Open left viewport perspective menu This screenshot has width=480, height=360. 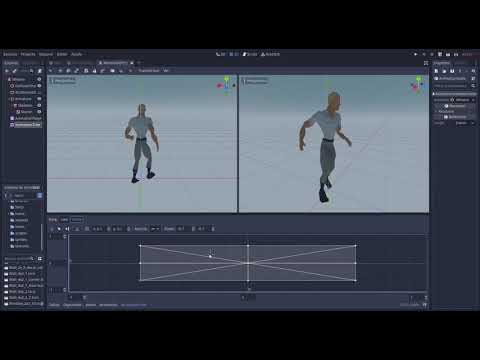click(63, 80)
